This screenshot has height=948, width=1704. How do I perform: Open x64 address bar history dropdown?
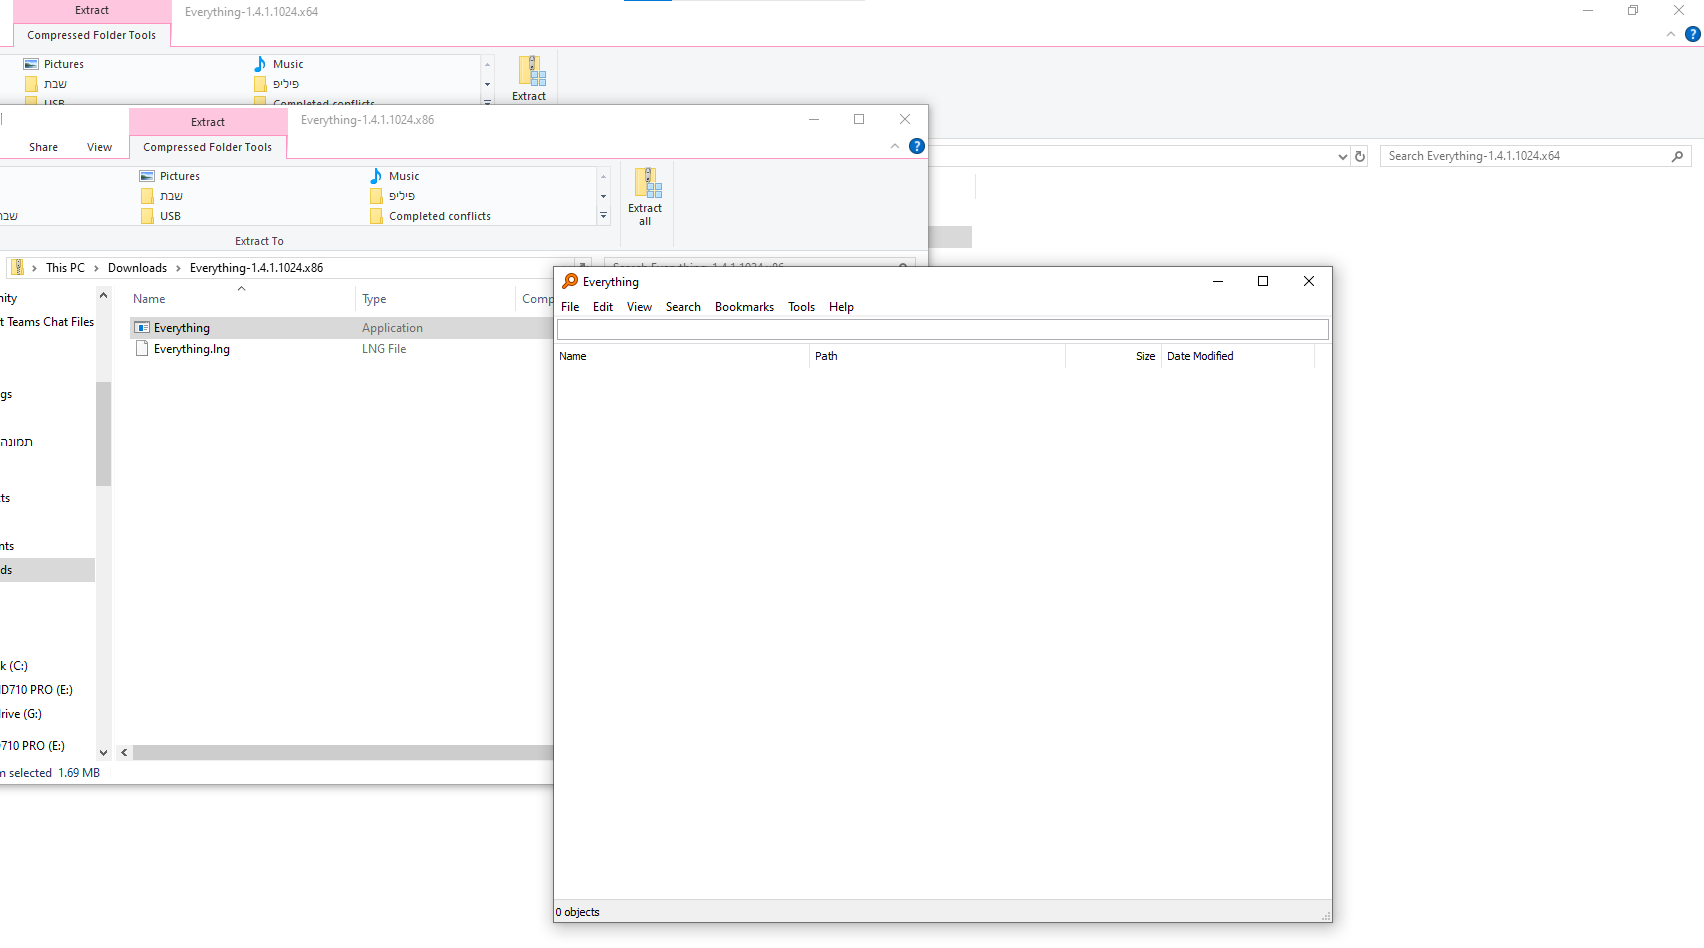[1342, 156]
